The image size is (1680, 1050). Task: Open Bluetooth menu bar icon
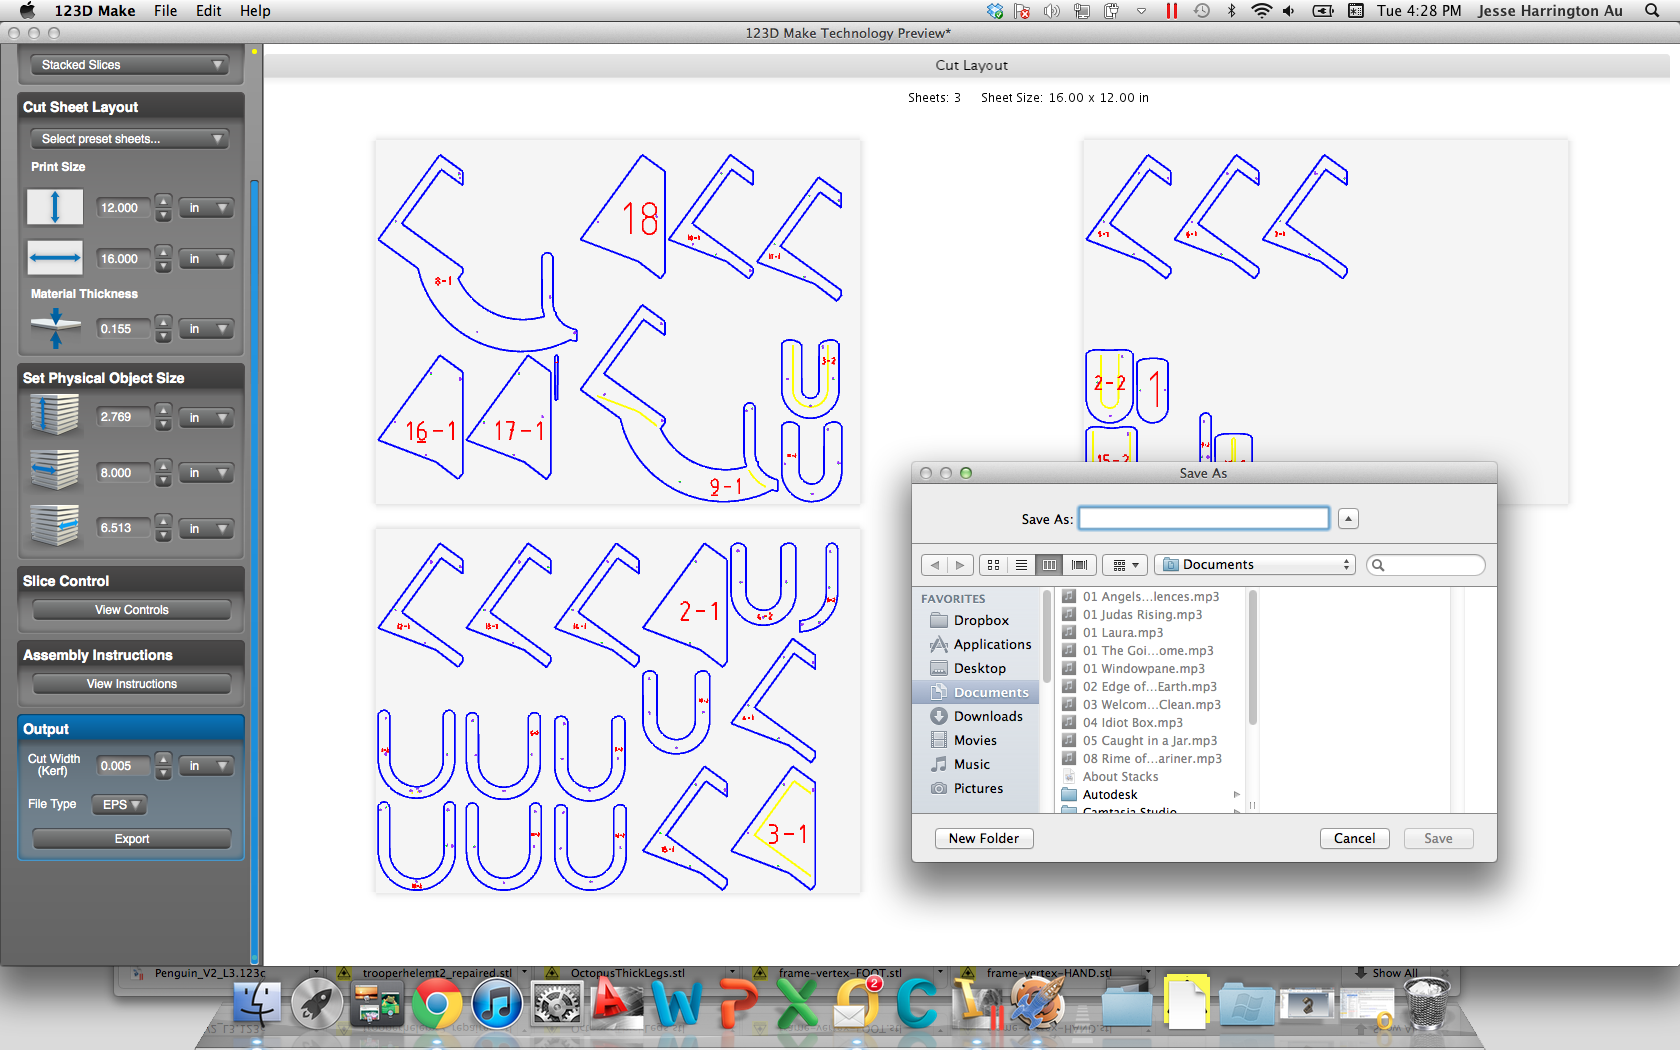(x=1231, y=11)
